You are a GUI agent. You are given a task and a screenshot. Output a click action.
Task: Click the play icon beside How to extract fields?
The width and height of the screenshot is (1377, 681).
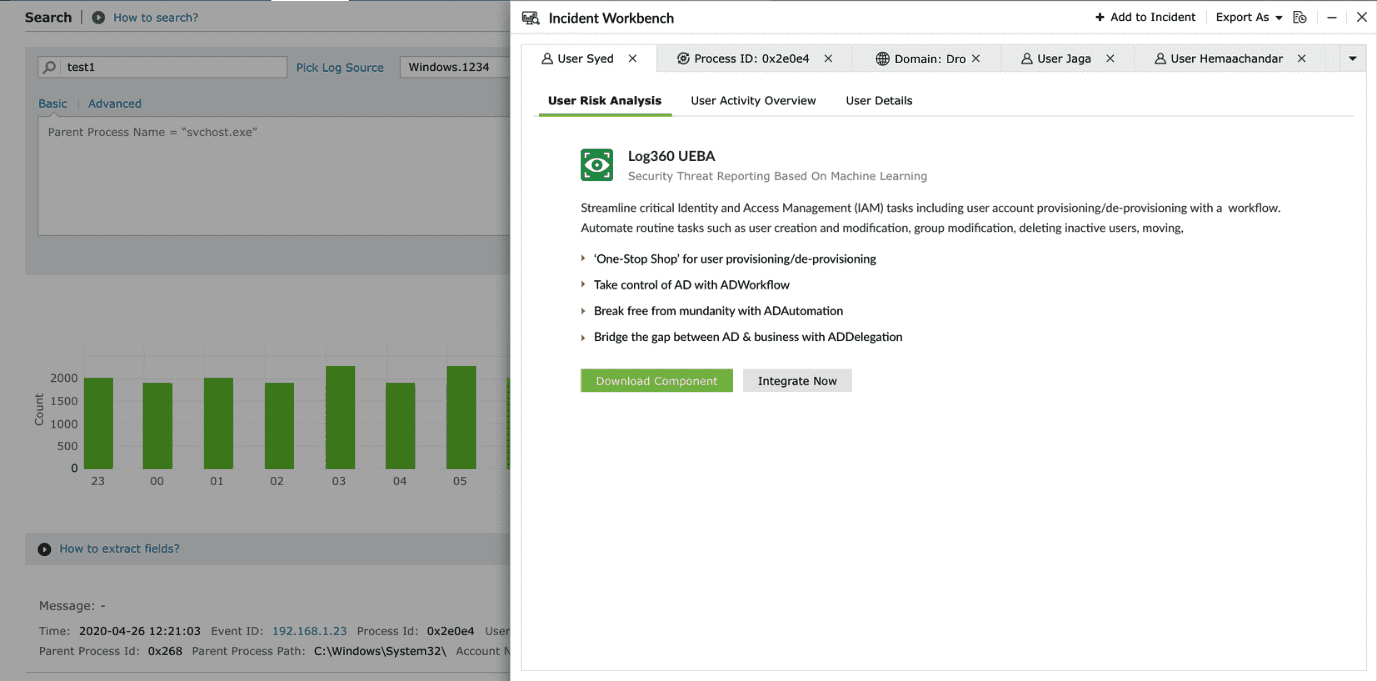coord(44,549)
